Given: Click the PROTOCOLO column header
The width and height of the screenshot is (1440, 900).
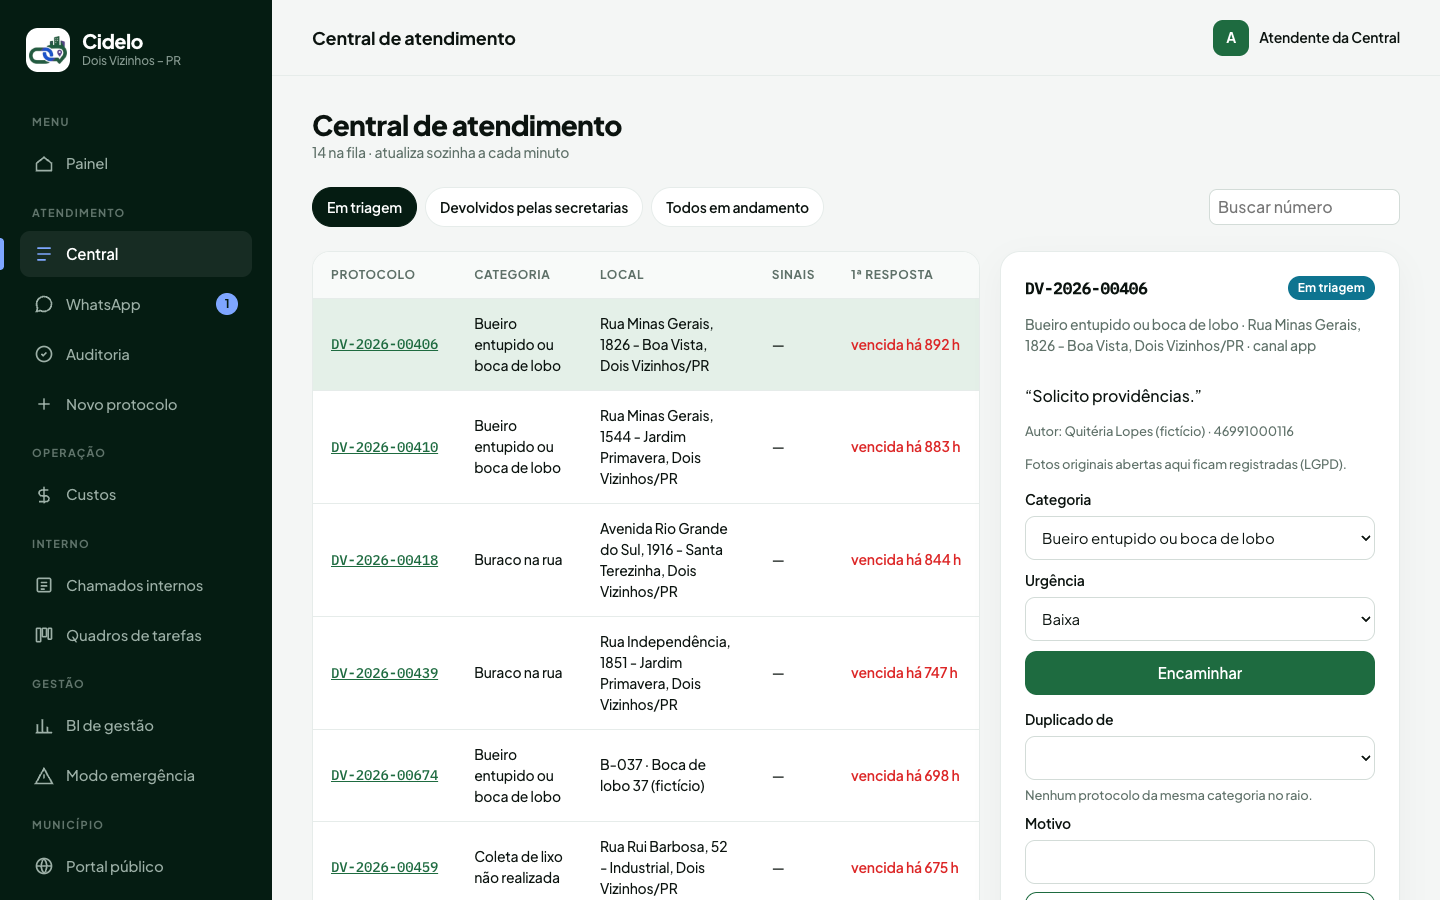Looking at the screenshot, I should (x=373, y=275).
